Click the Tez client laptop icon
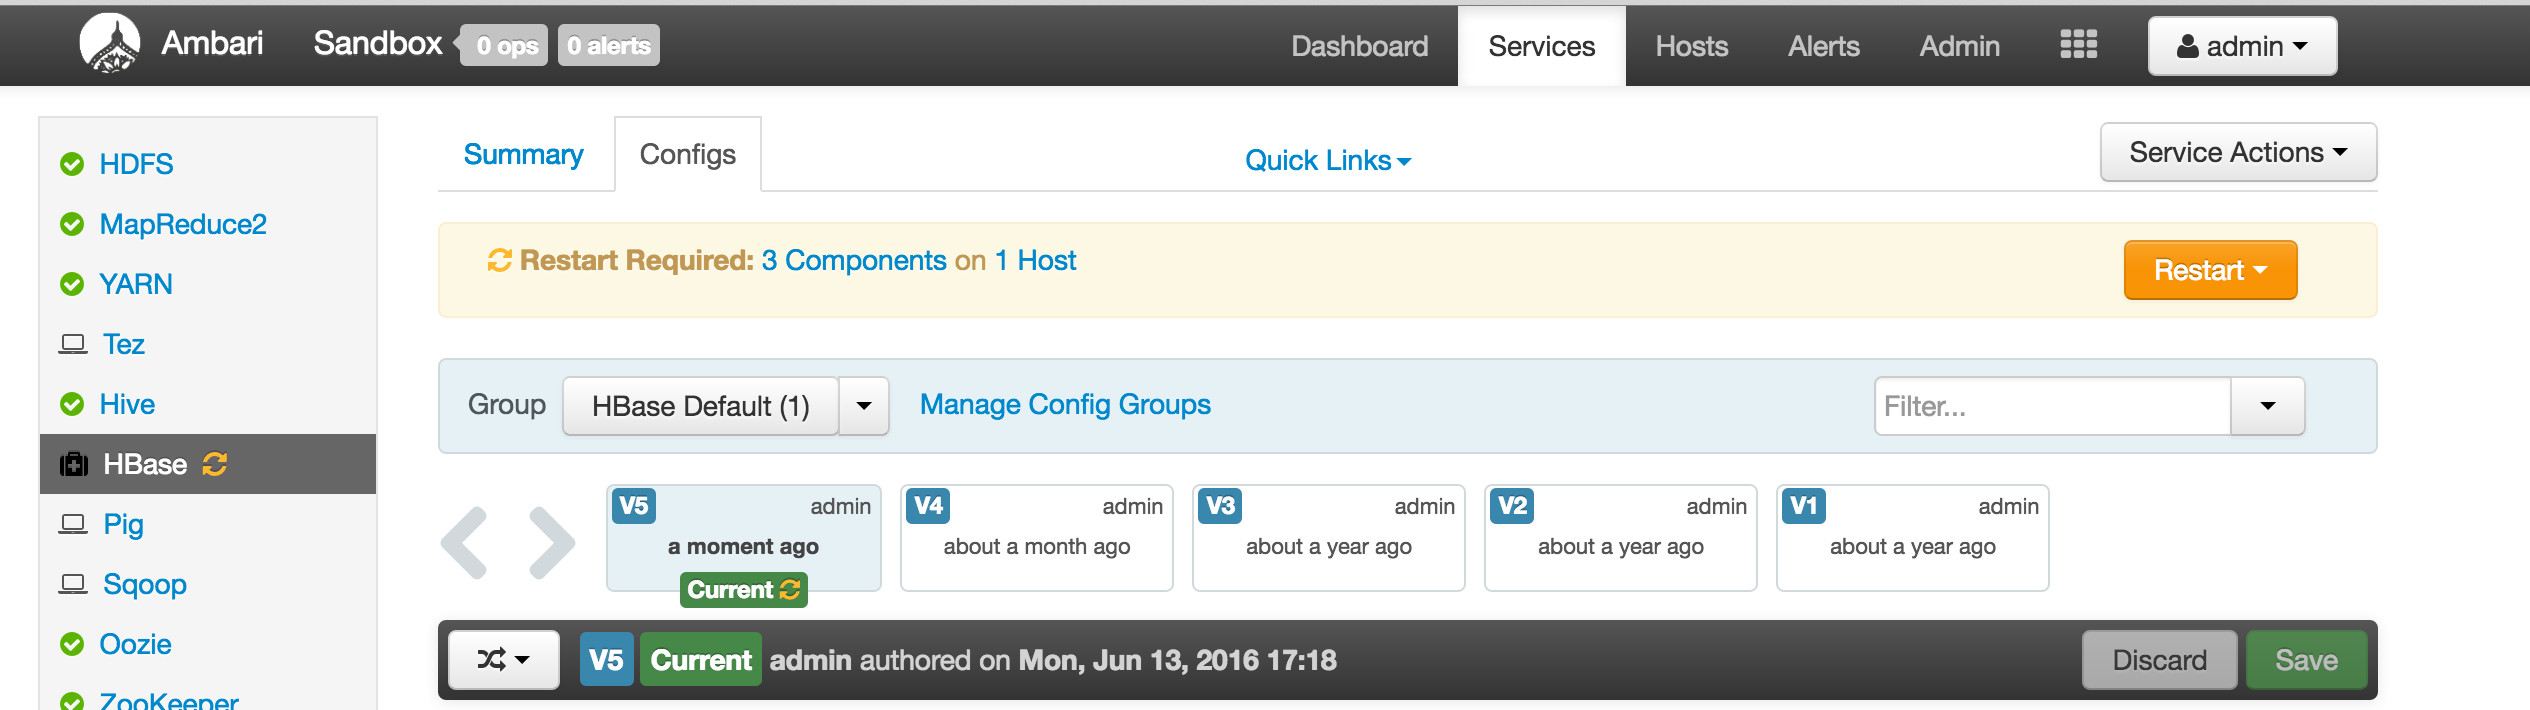The image size is (2530, 710). (73, 344)
